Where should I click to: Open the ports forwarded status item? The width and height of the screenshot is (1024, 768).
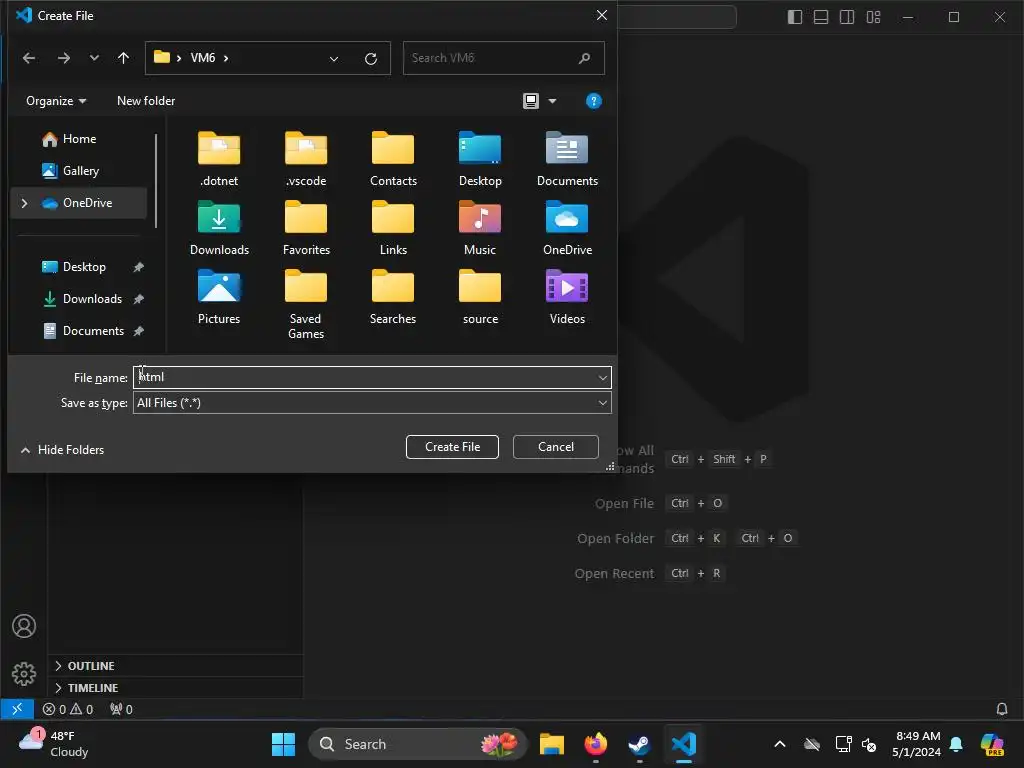[121, 709]
